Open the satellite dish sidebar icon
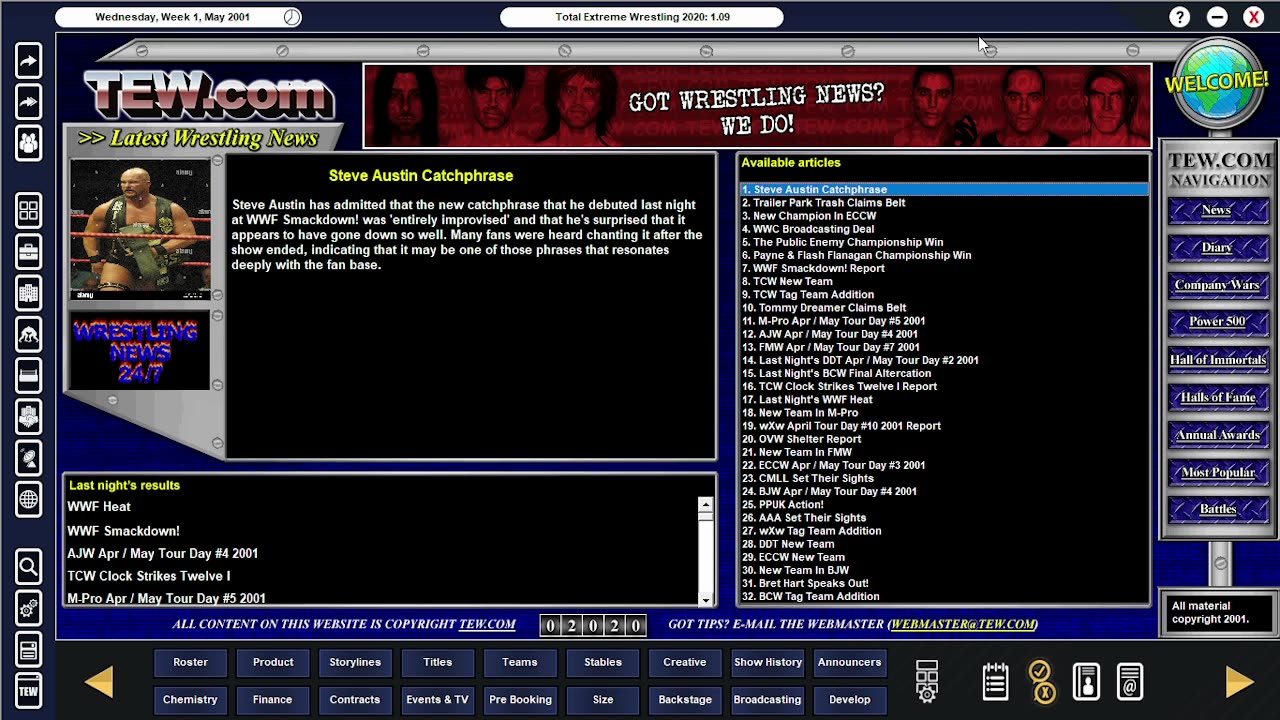1280x720 pixels. (28, 458)
